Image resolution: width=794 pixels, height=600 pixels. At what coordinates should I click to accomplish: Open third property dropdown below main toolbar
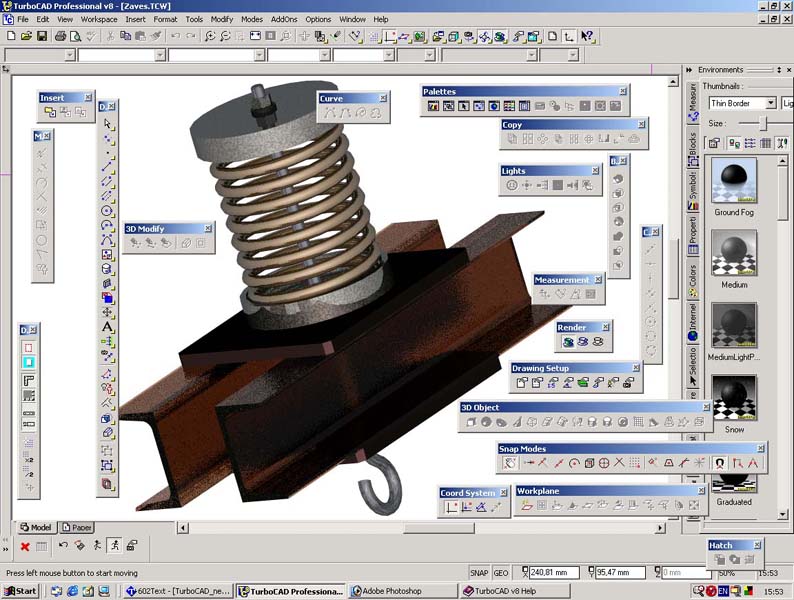(259, 55)
